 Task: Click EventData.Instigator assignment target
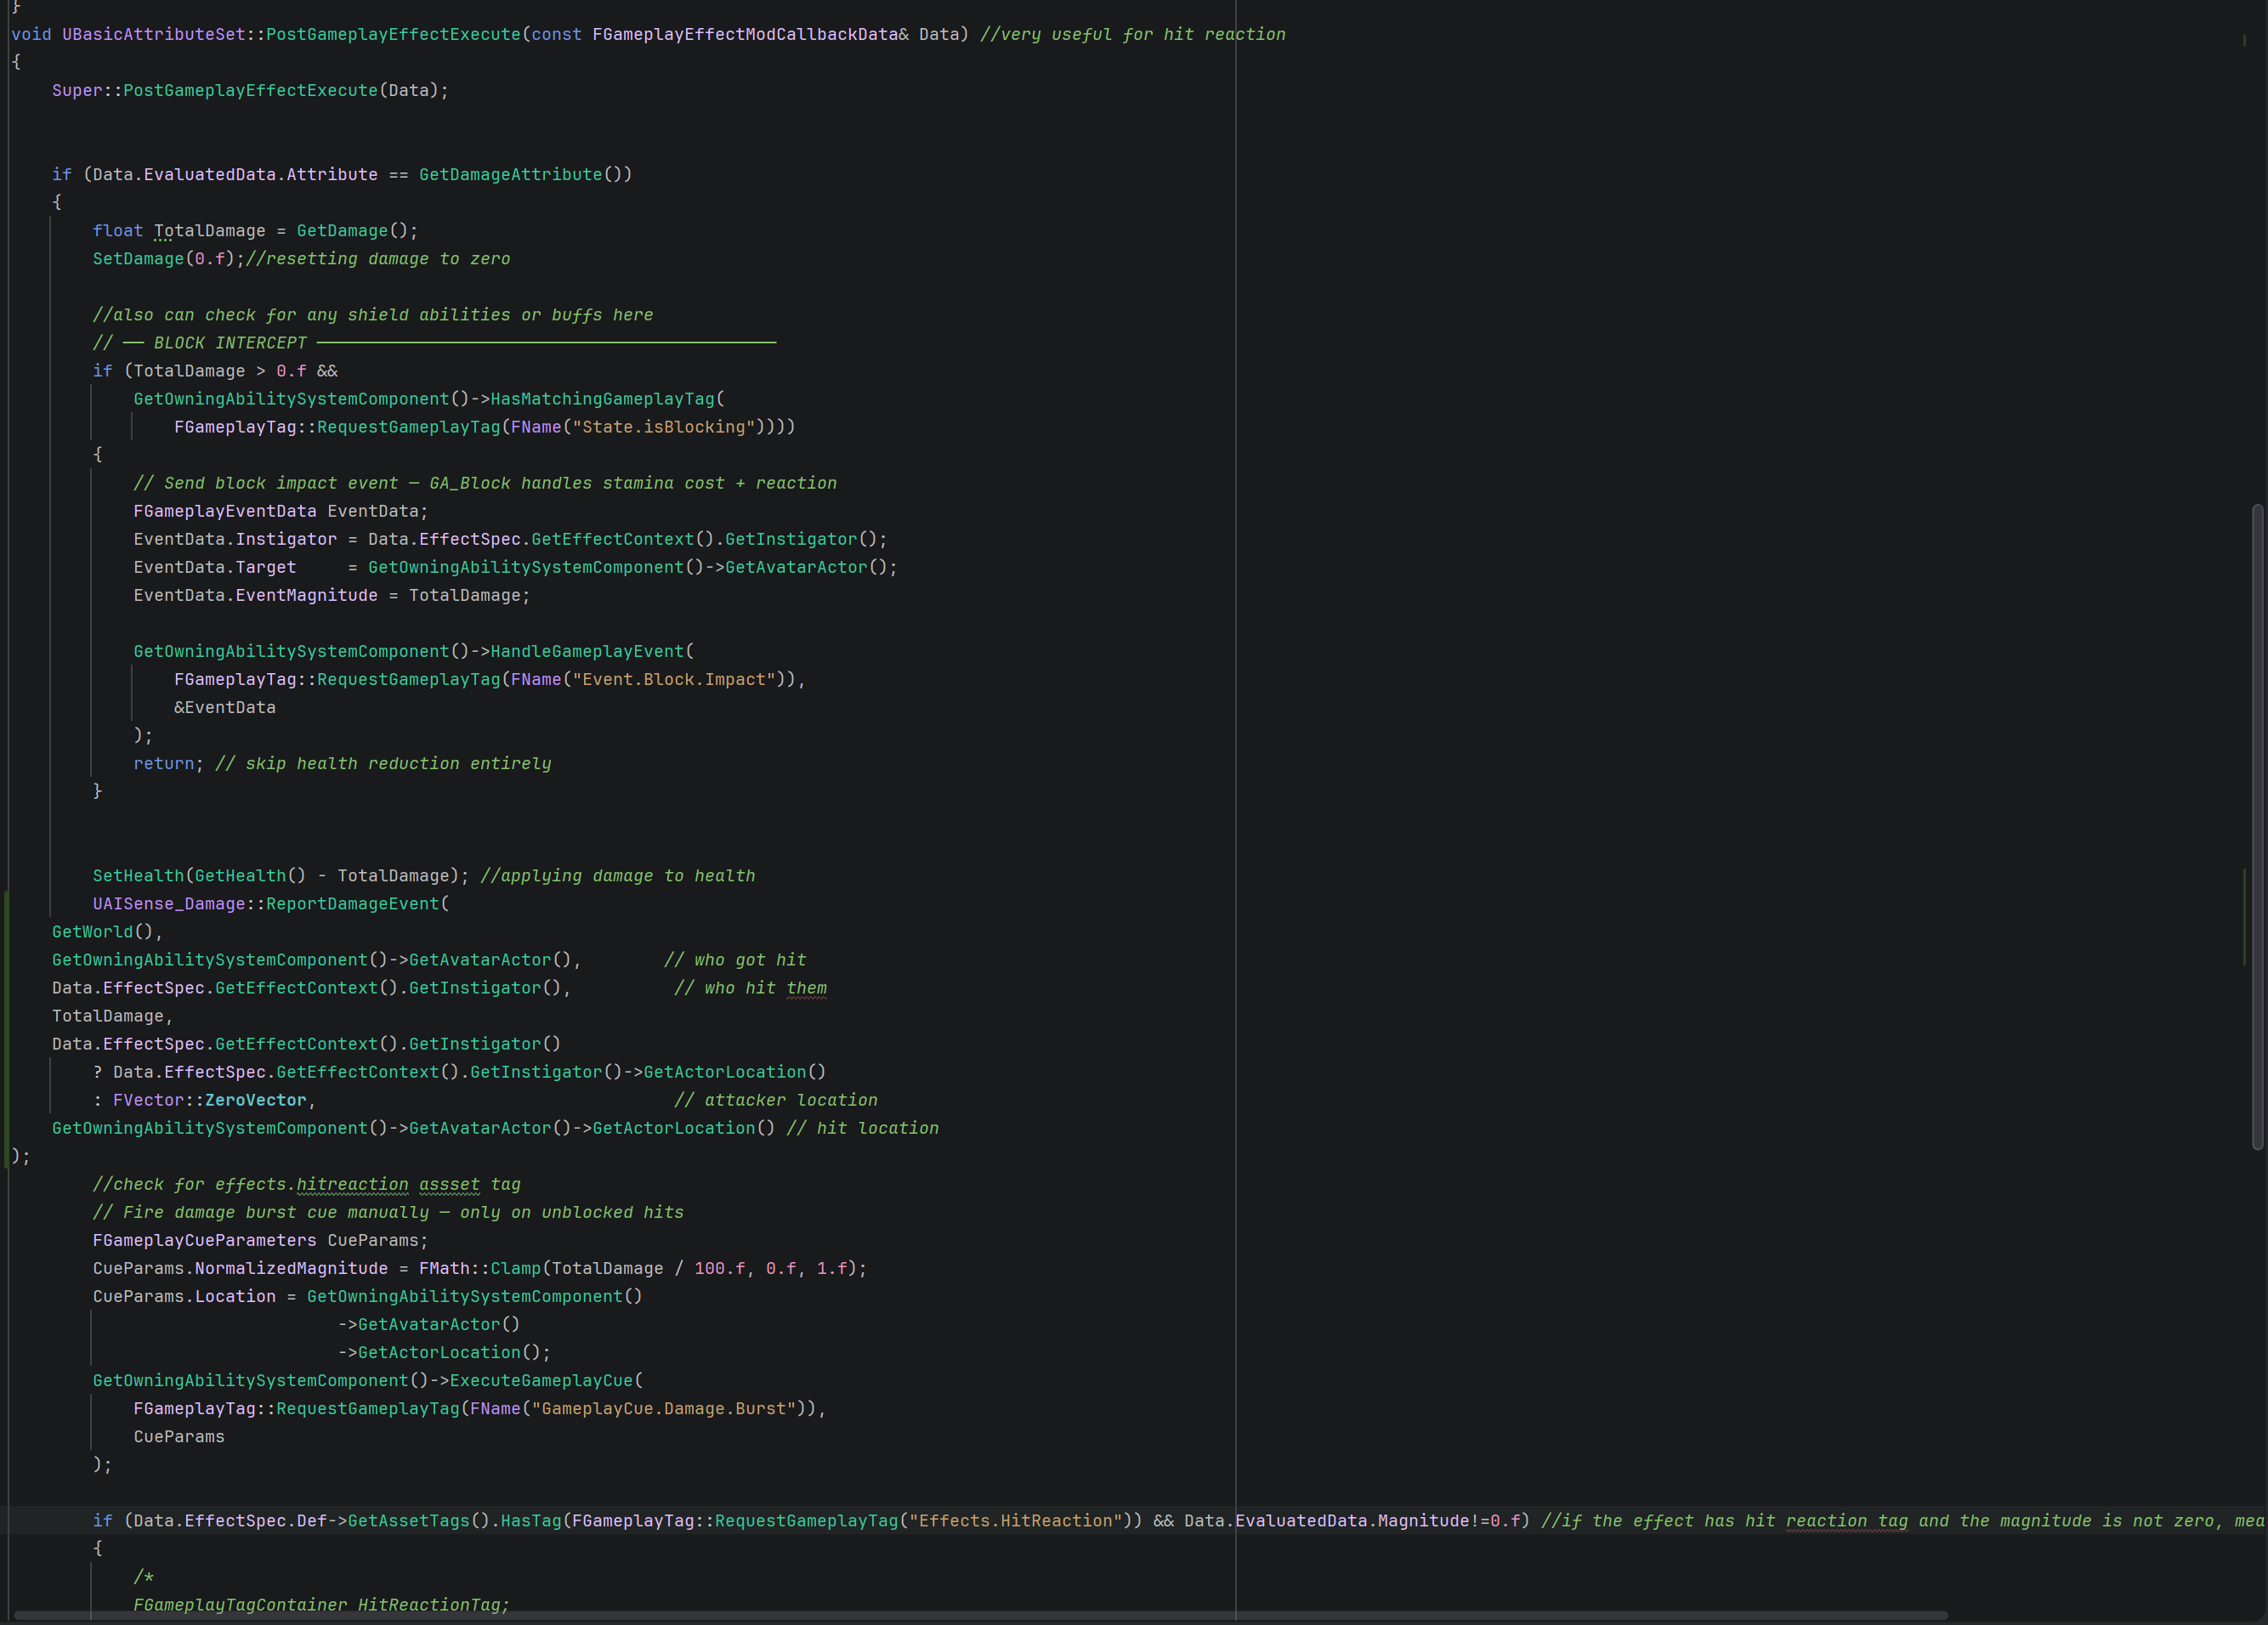pyautogui.click(x=235, y=538)
